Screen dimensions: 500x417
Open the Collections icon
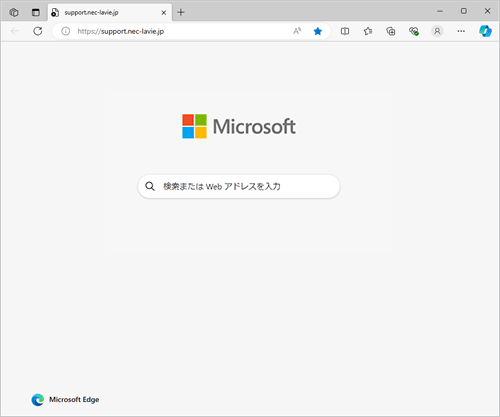coord(391,31)
